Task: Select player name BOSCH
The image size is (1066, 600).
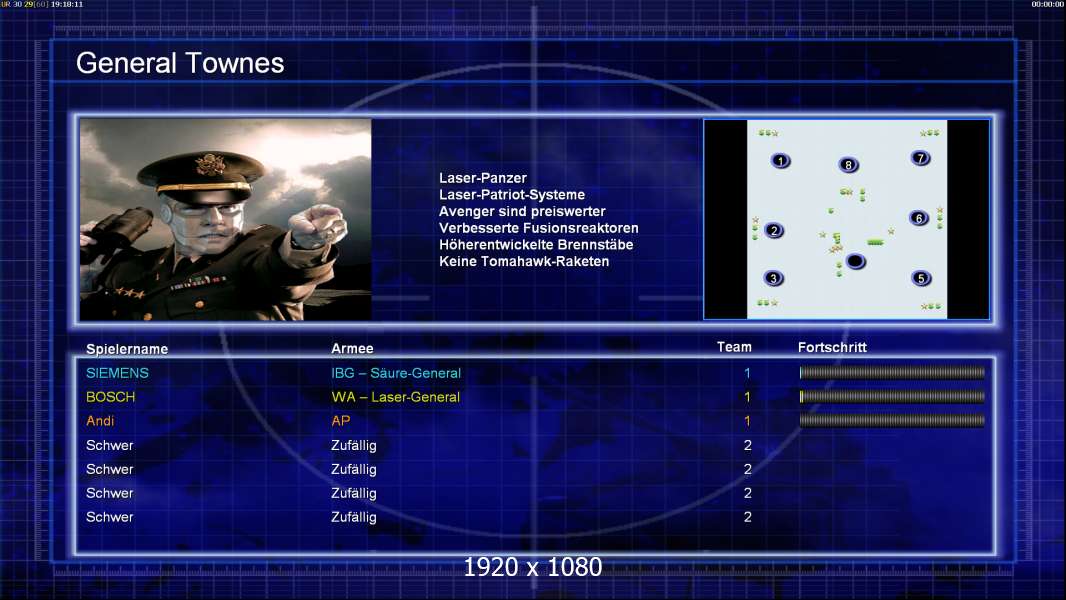Action: (x=110, y=397)
